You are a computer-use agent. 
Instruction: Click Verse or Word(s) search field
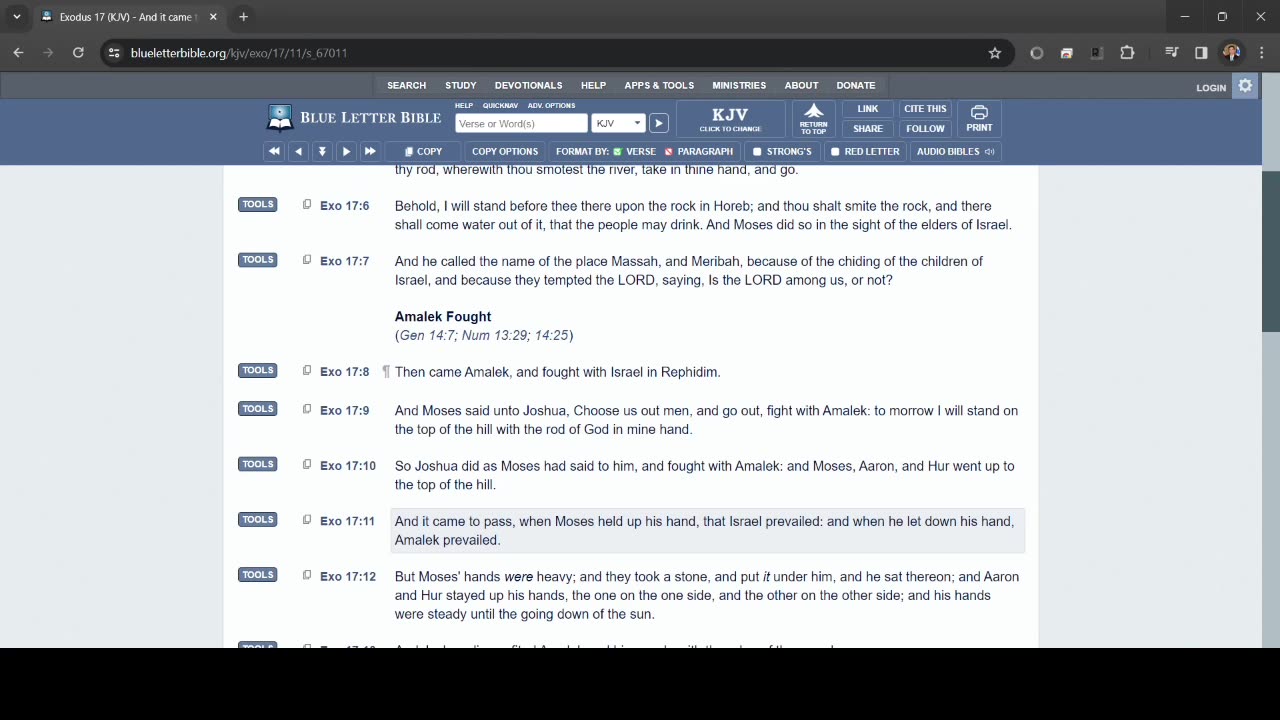521,123
